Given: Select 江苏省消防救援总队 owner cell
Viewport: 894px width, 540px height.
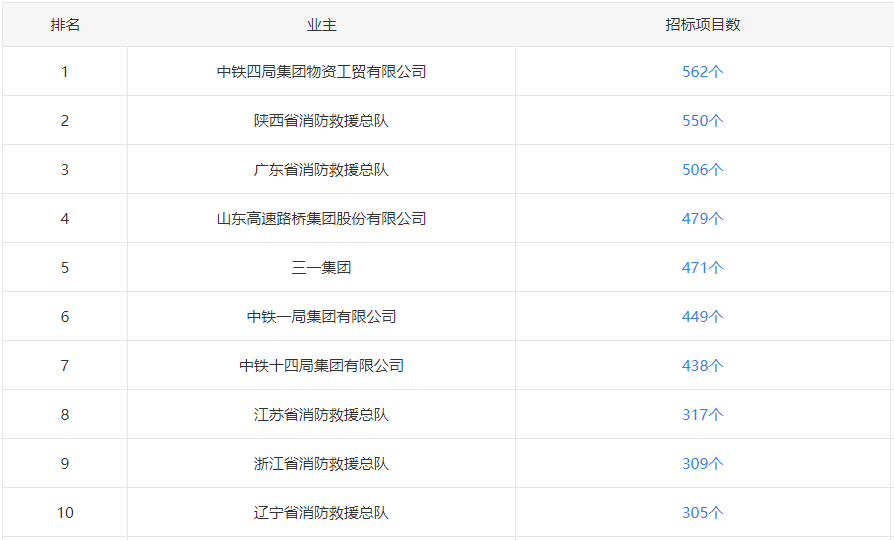Looking at the screenshot, I should point(322,415).
